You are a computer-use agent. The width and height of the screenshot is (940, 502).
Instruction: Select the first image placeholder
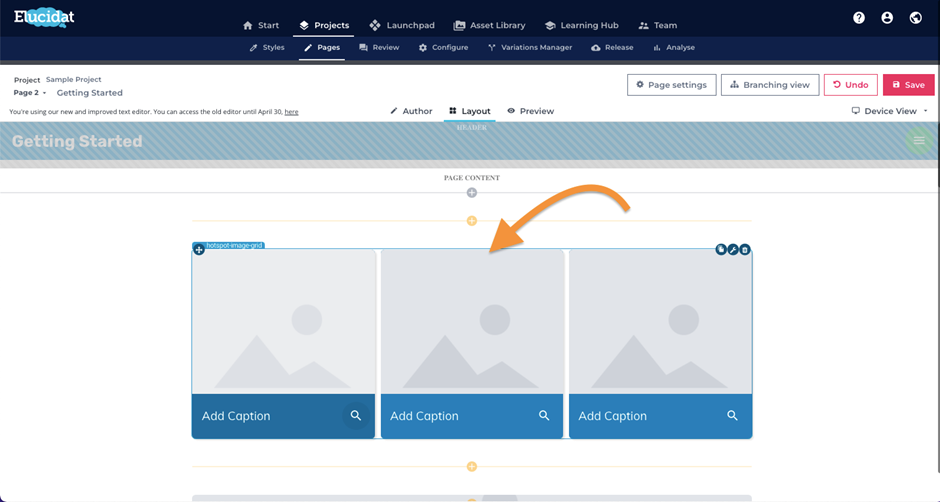pos(283,322)
